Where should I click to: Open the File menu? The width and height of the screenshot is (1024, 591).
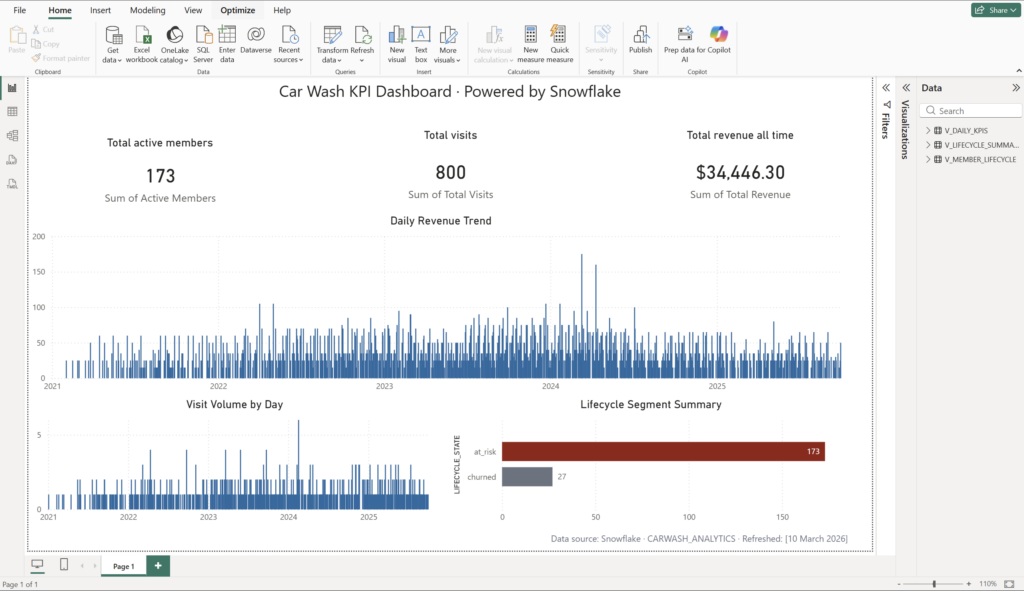tap(20, 10)
